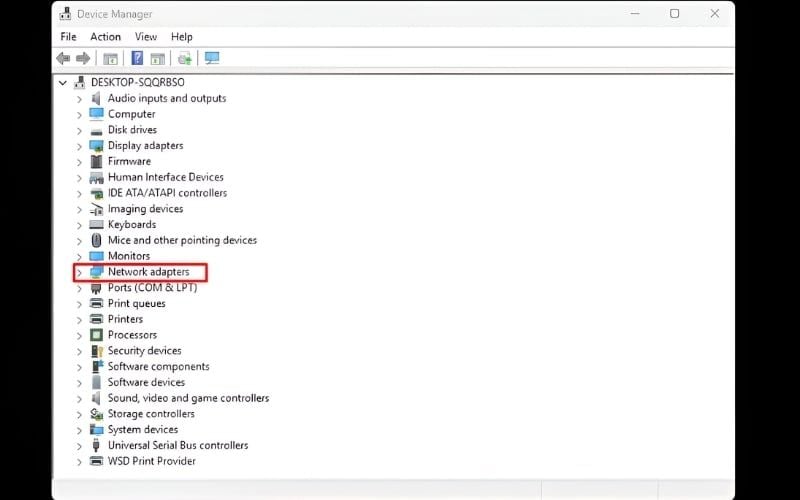The height and width of the screenshot is (500, 800).
Task: Click the Disk drives icon
Action: click(96, 131)
